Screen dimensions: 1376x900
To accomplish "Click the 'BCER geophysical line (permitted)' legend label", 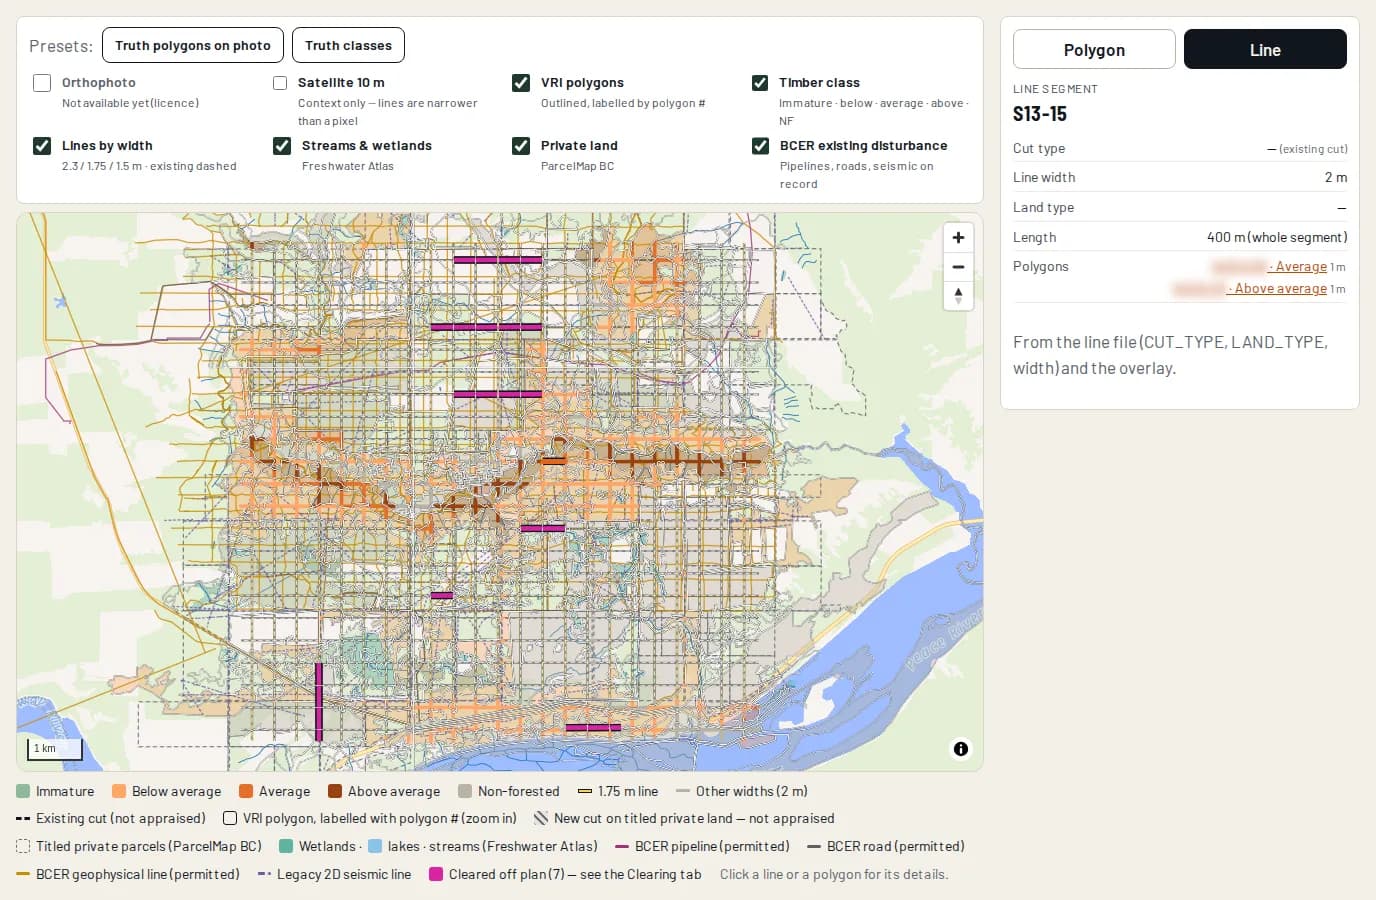I will pos(138,874).
